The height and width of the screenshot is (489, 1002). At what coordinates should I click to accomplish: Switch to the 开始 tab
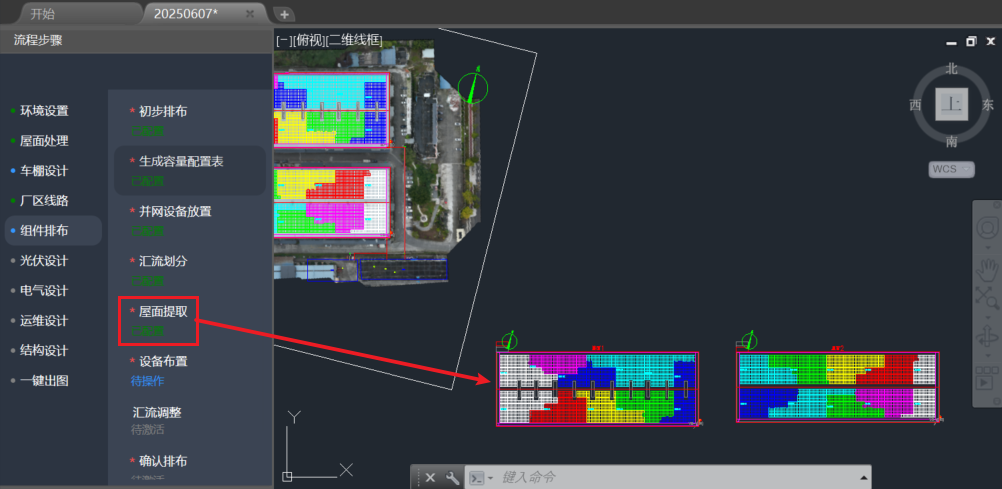[43, 14]
